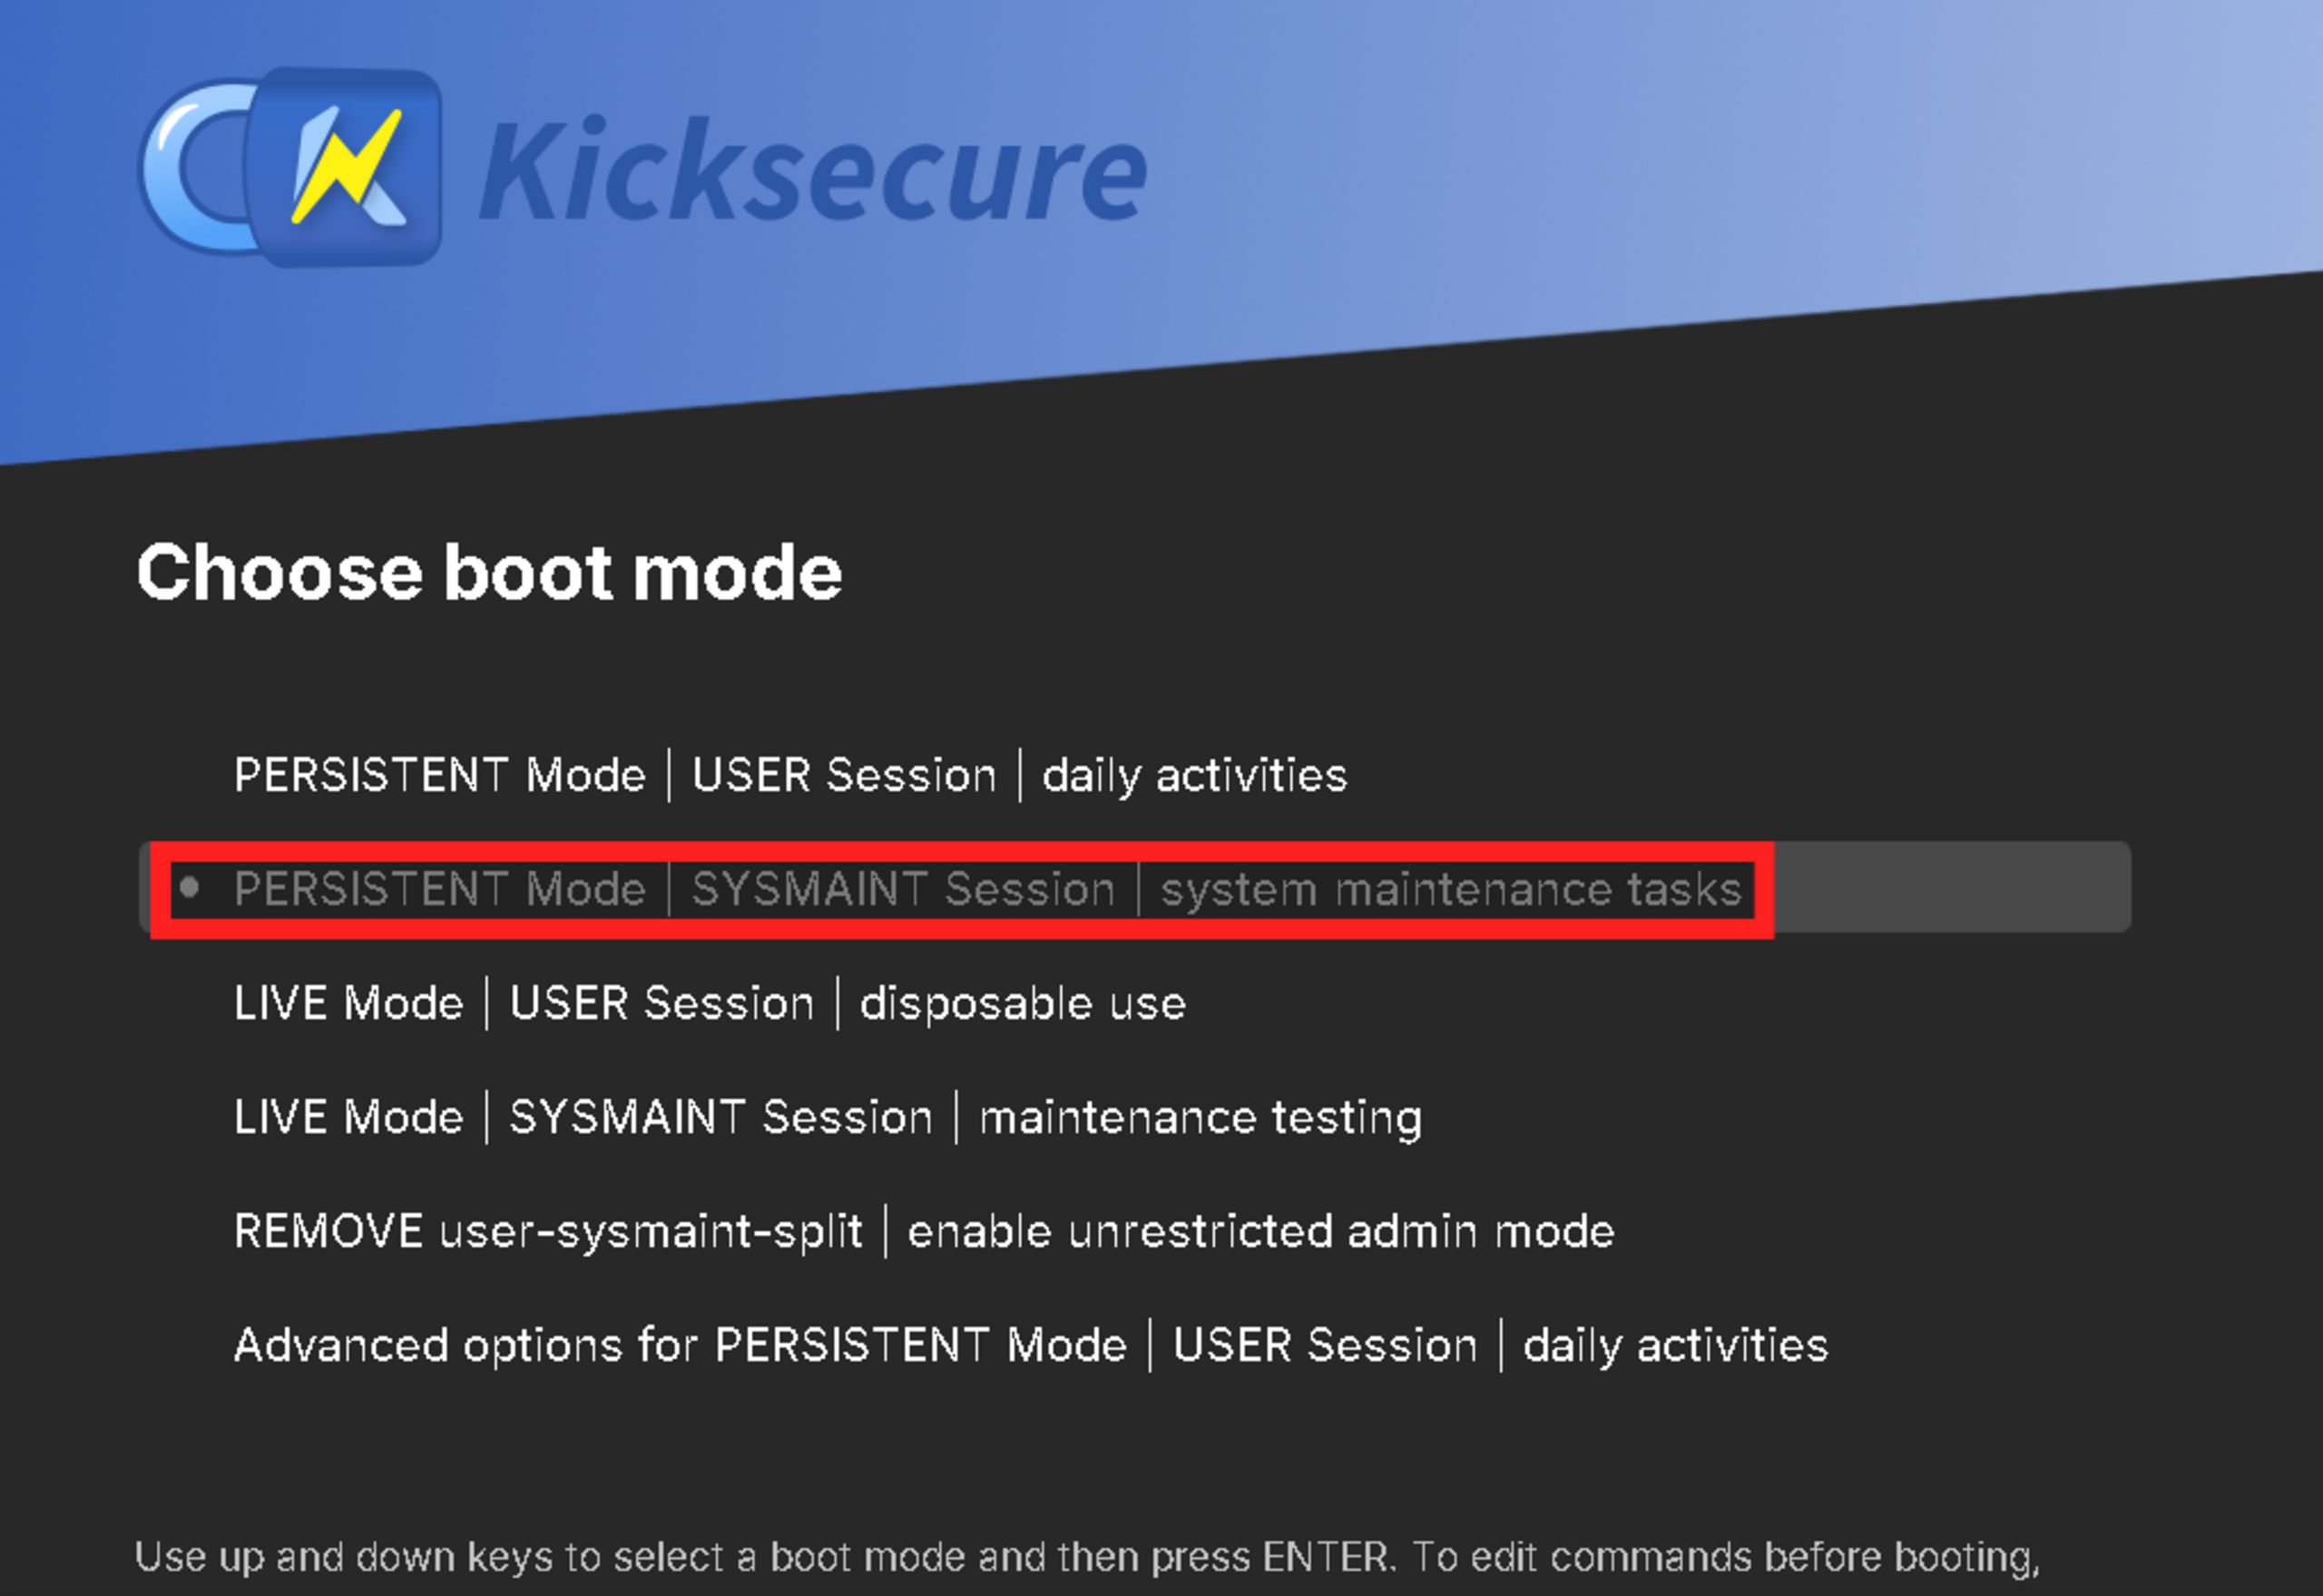Click the "Choose boot mode" heading

(x=489, y=573)
